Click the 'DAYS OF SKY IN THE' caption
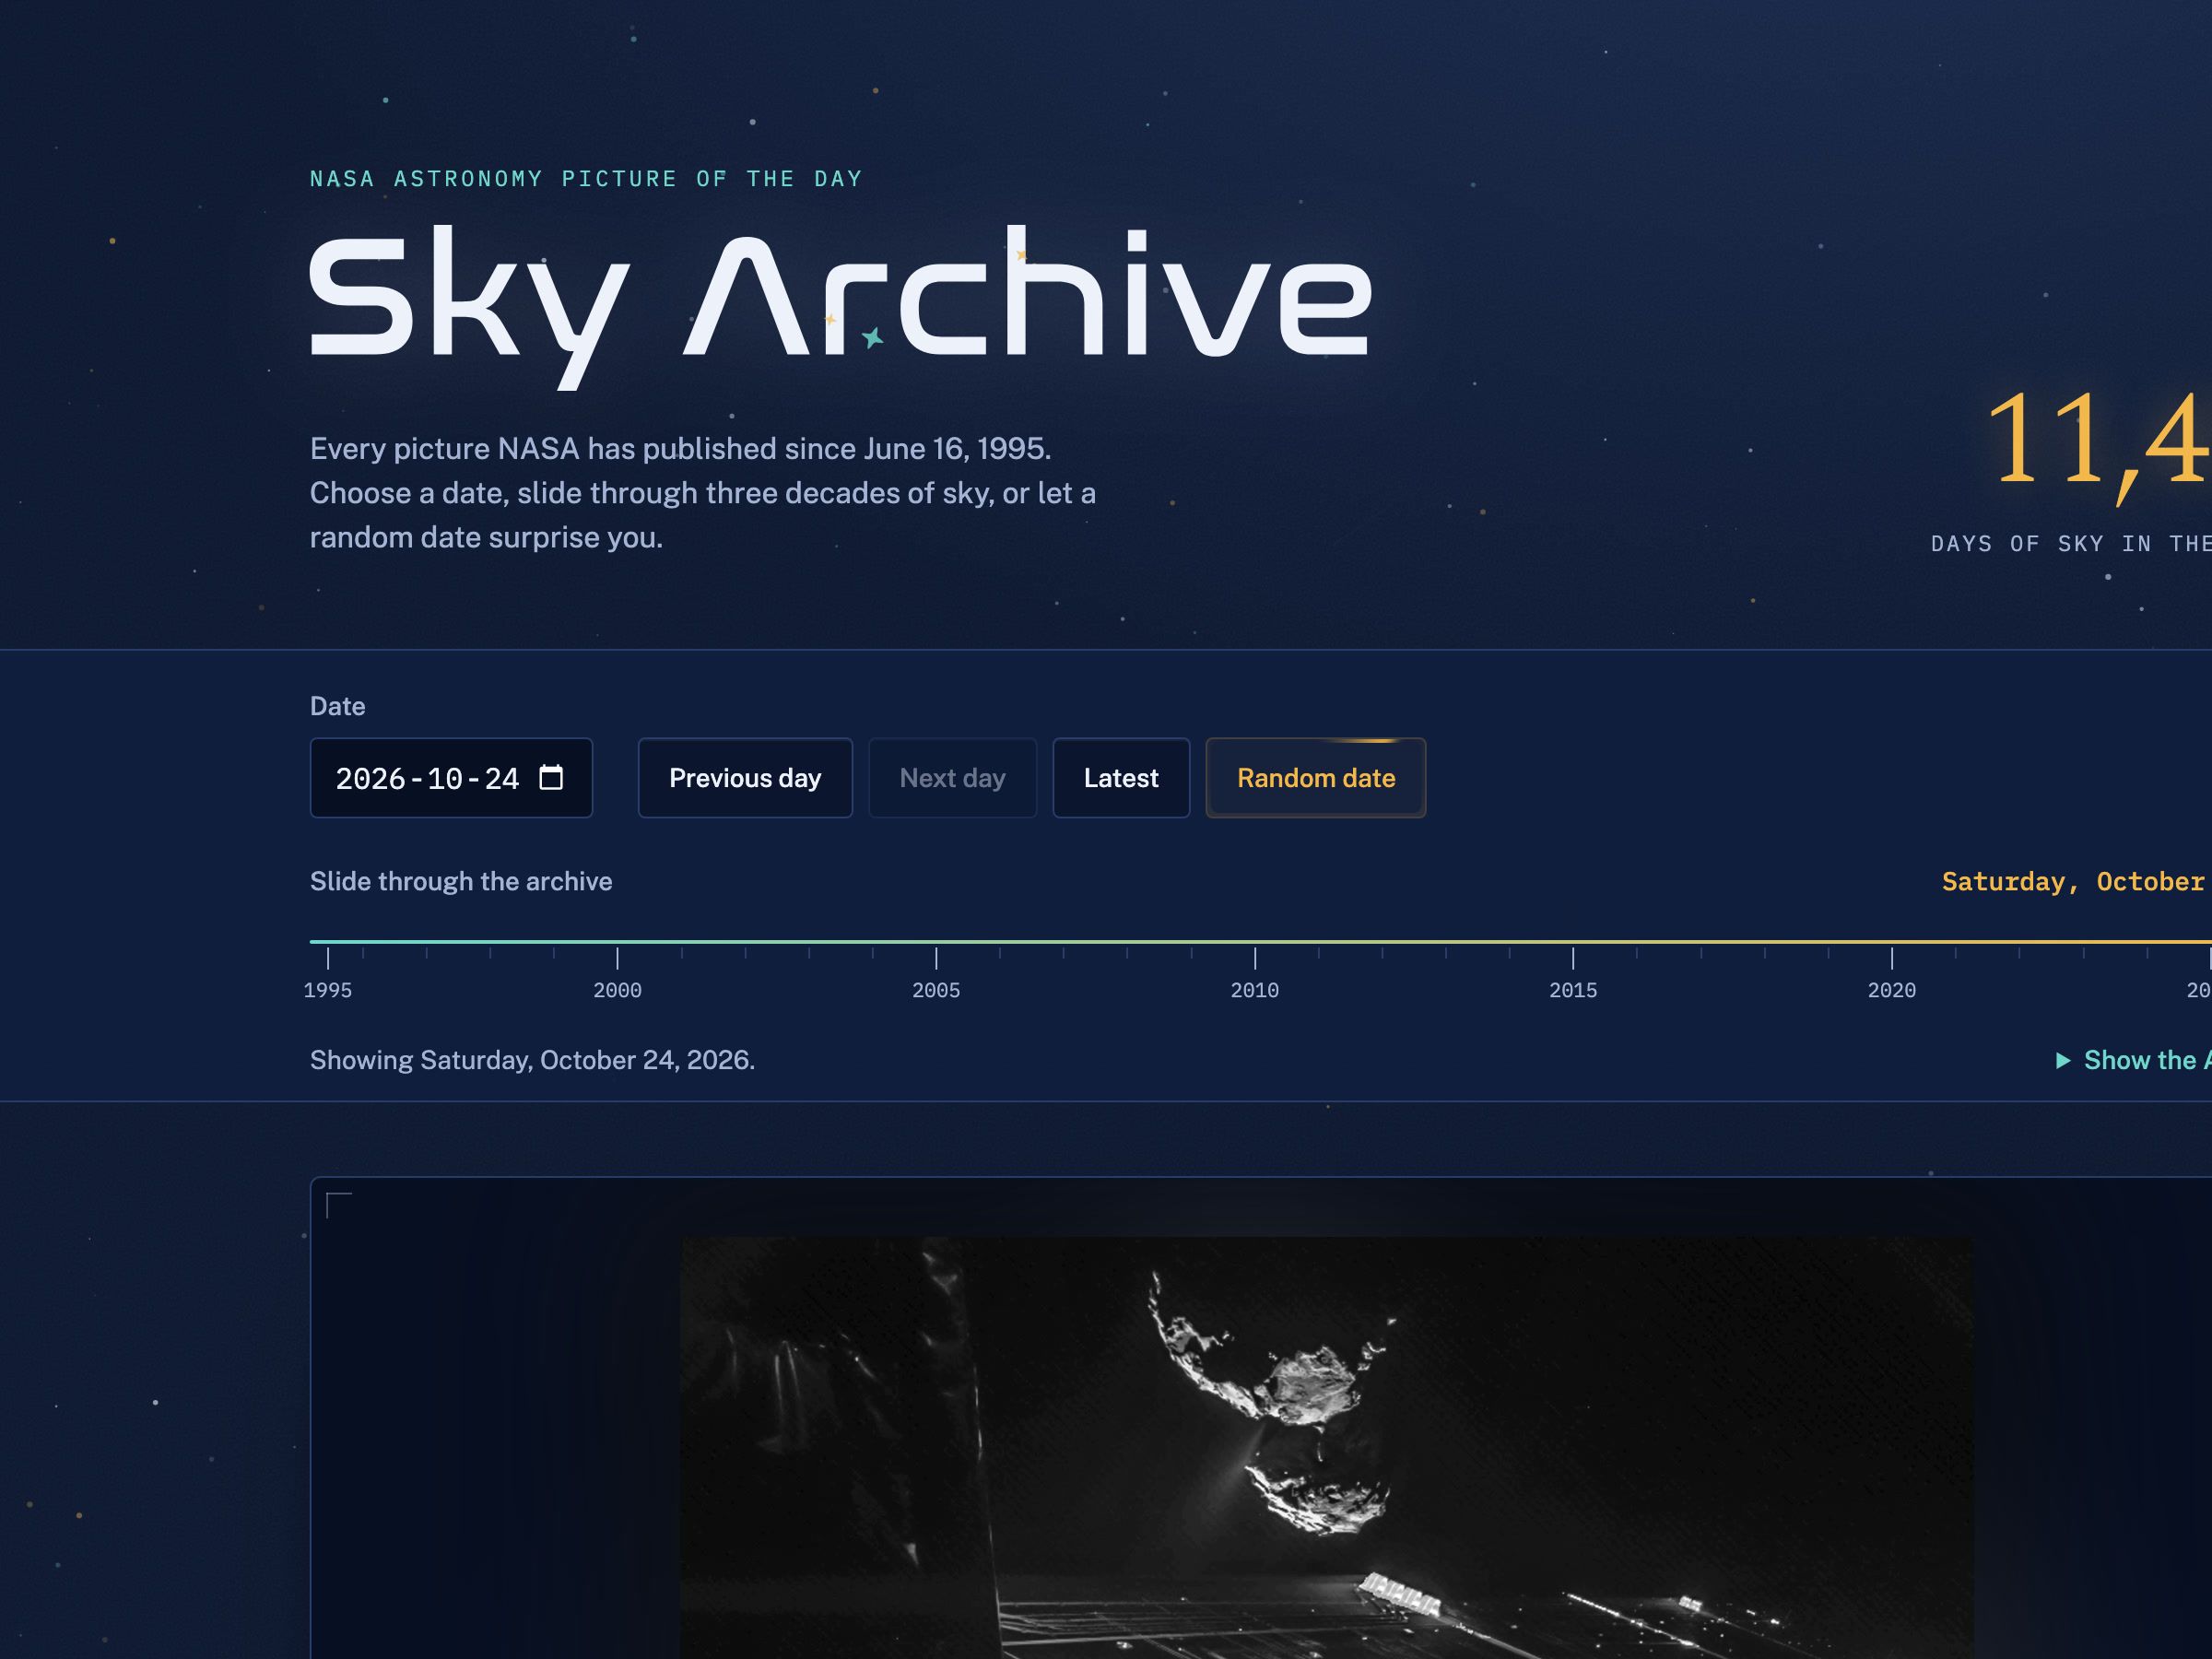The width and height of the screenshot is (2212, 1659). click(x=2071, y=544)
